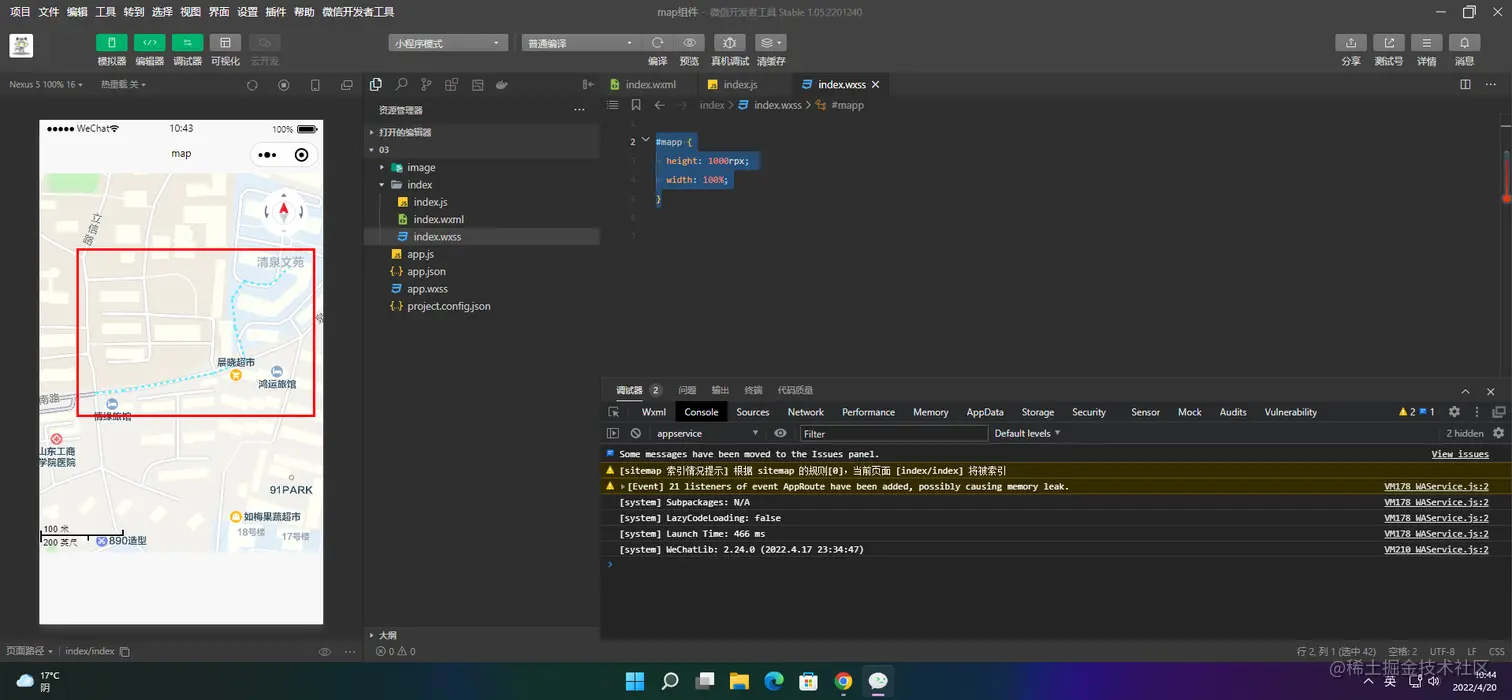Viewport: 1512px width, 700px height.
Task: Click the 分享 share upload icon
Action: point(1351,43)
